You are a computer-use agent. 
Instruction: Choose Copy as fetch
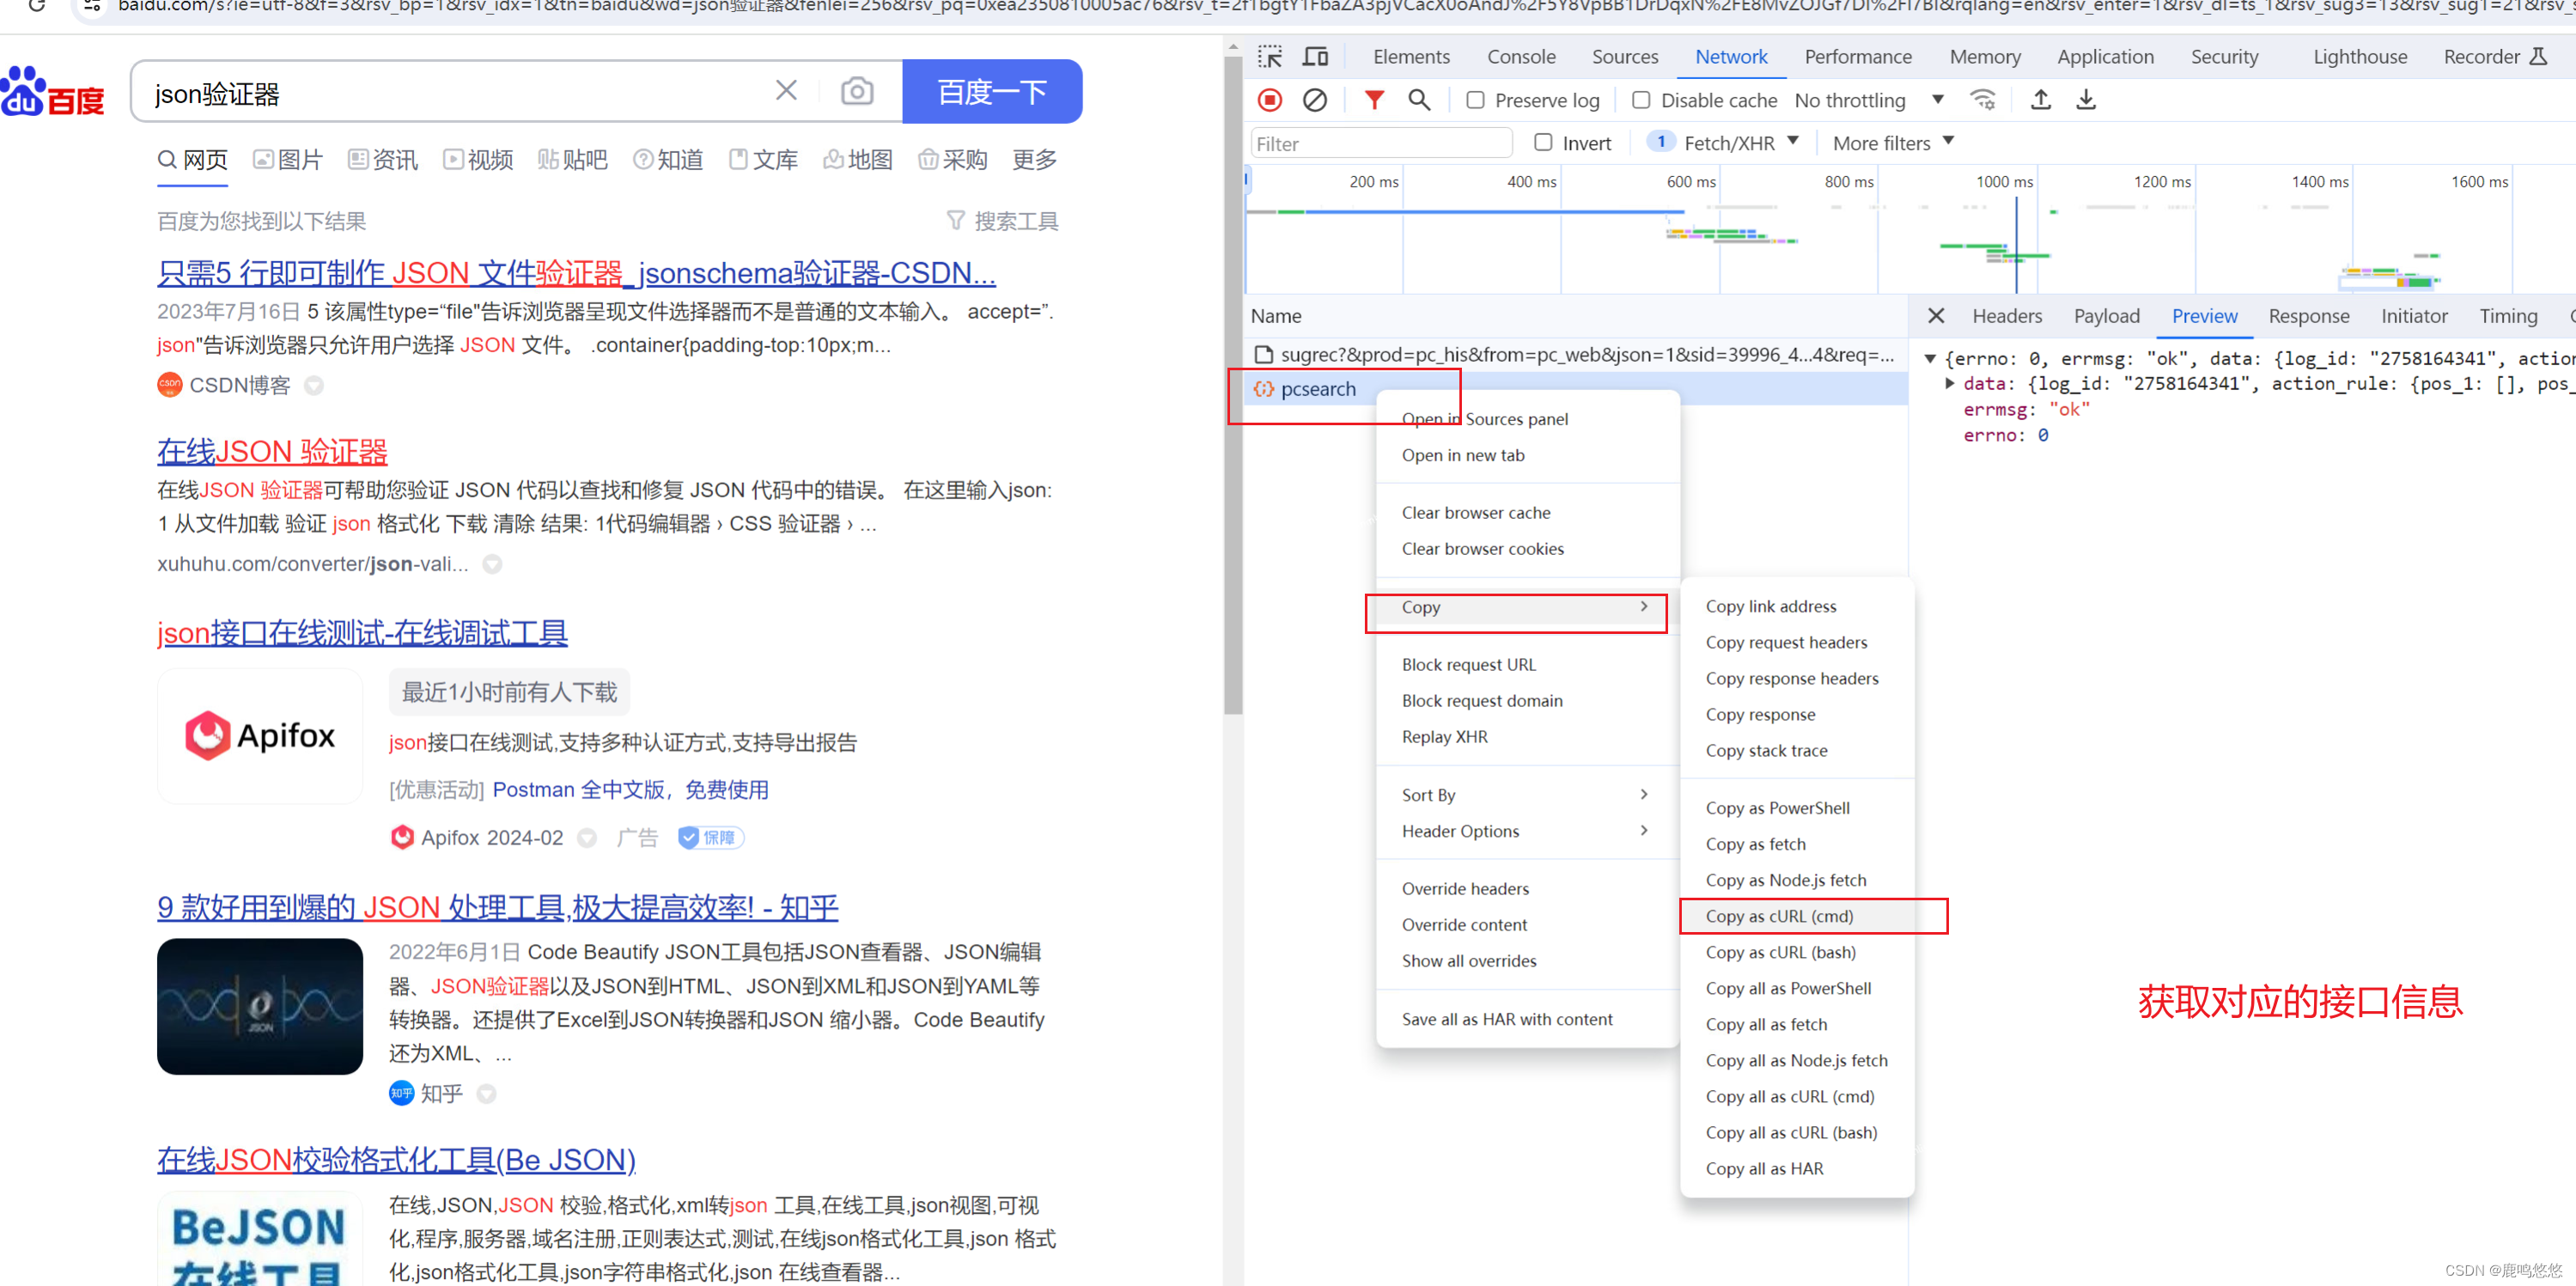1797,845
